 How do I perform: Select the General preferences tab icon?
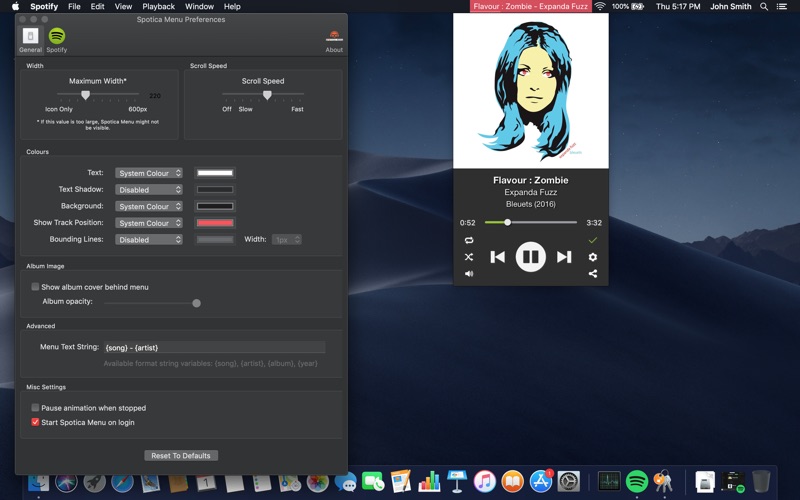30,36
